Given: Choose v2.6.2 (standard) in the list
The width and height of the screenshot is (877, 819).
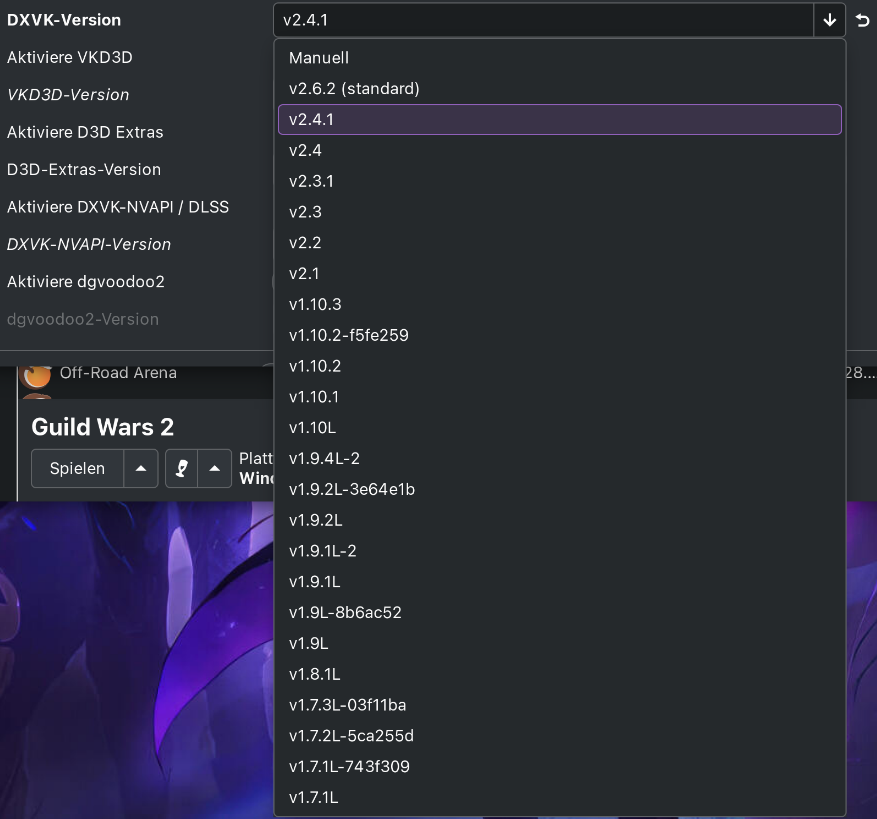Looking at the screenshot, I should (559, 88).
